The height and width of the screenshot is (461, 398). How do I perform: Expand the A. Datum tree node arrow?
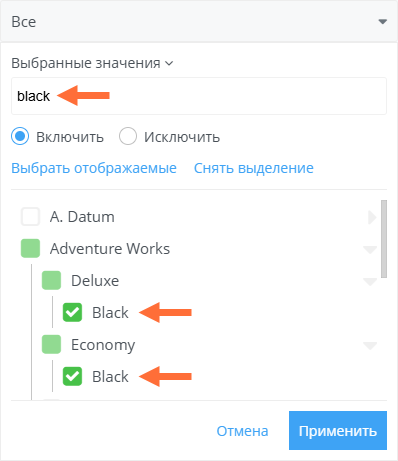pos(372,217)
